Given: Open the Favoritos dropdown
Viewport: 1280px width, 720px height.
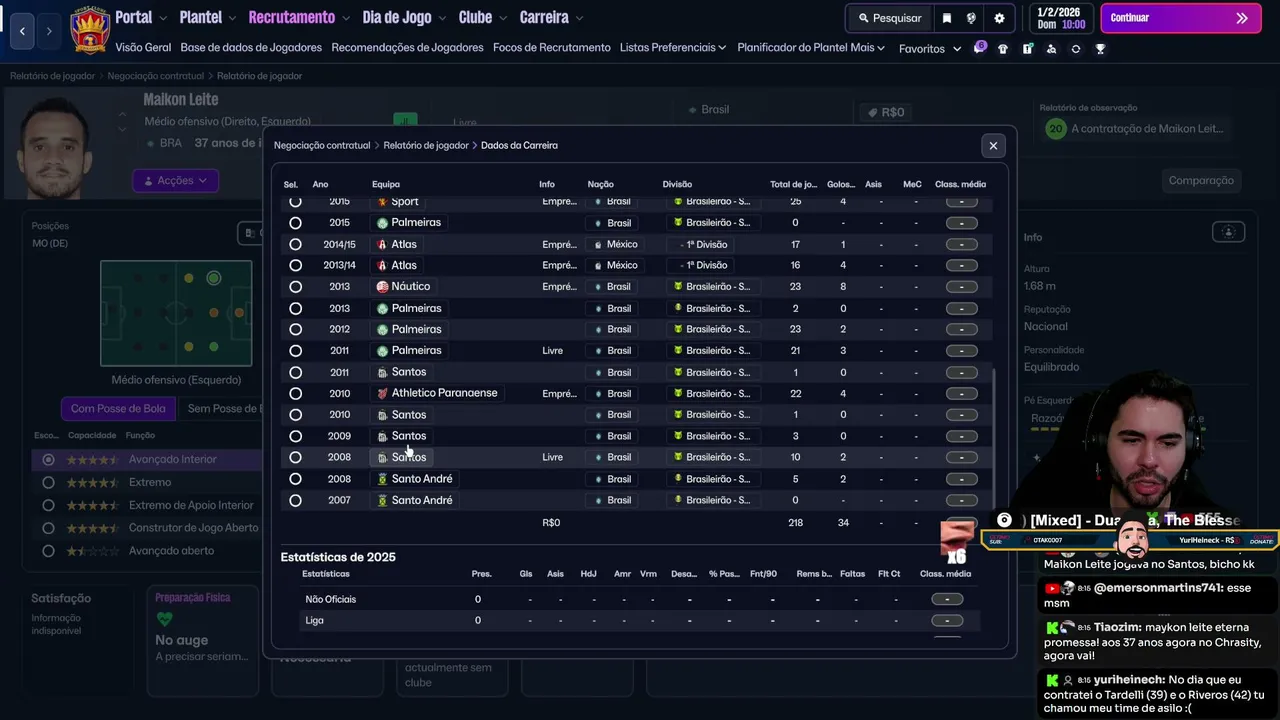Looking at the screenshot, I should coord(929,49).
